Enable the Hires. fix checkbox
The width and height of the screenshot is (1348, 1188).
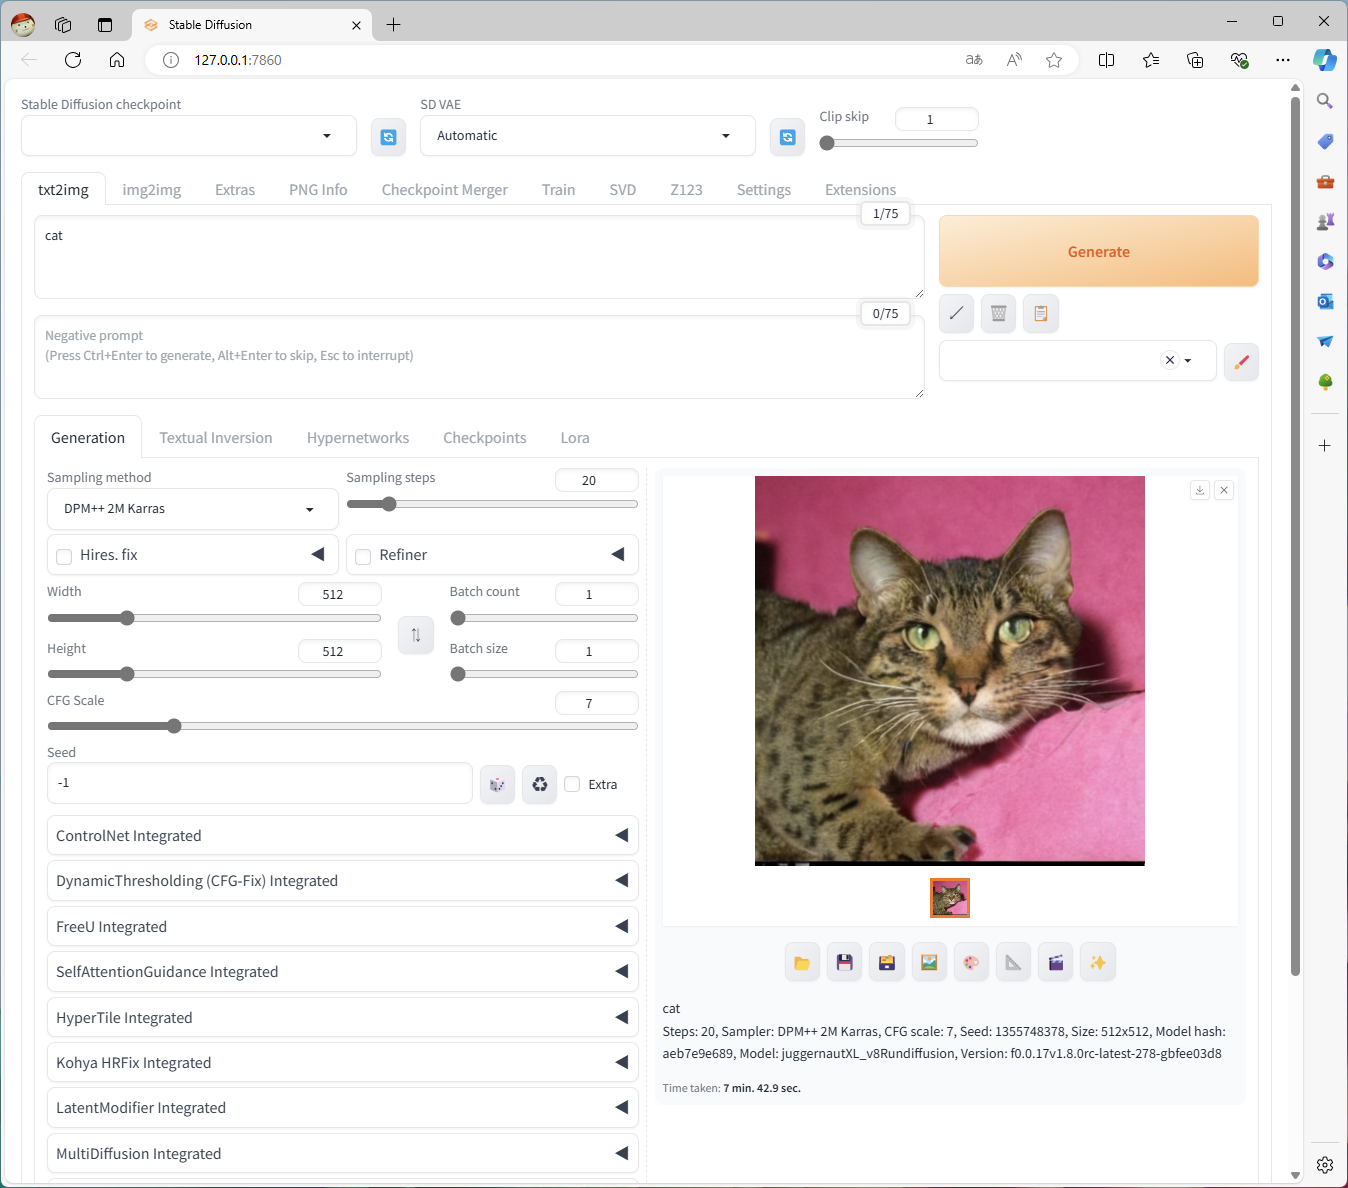[64, 556]
